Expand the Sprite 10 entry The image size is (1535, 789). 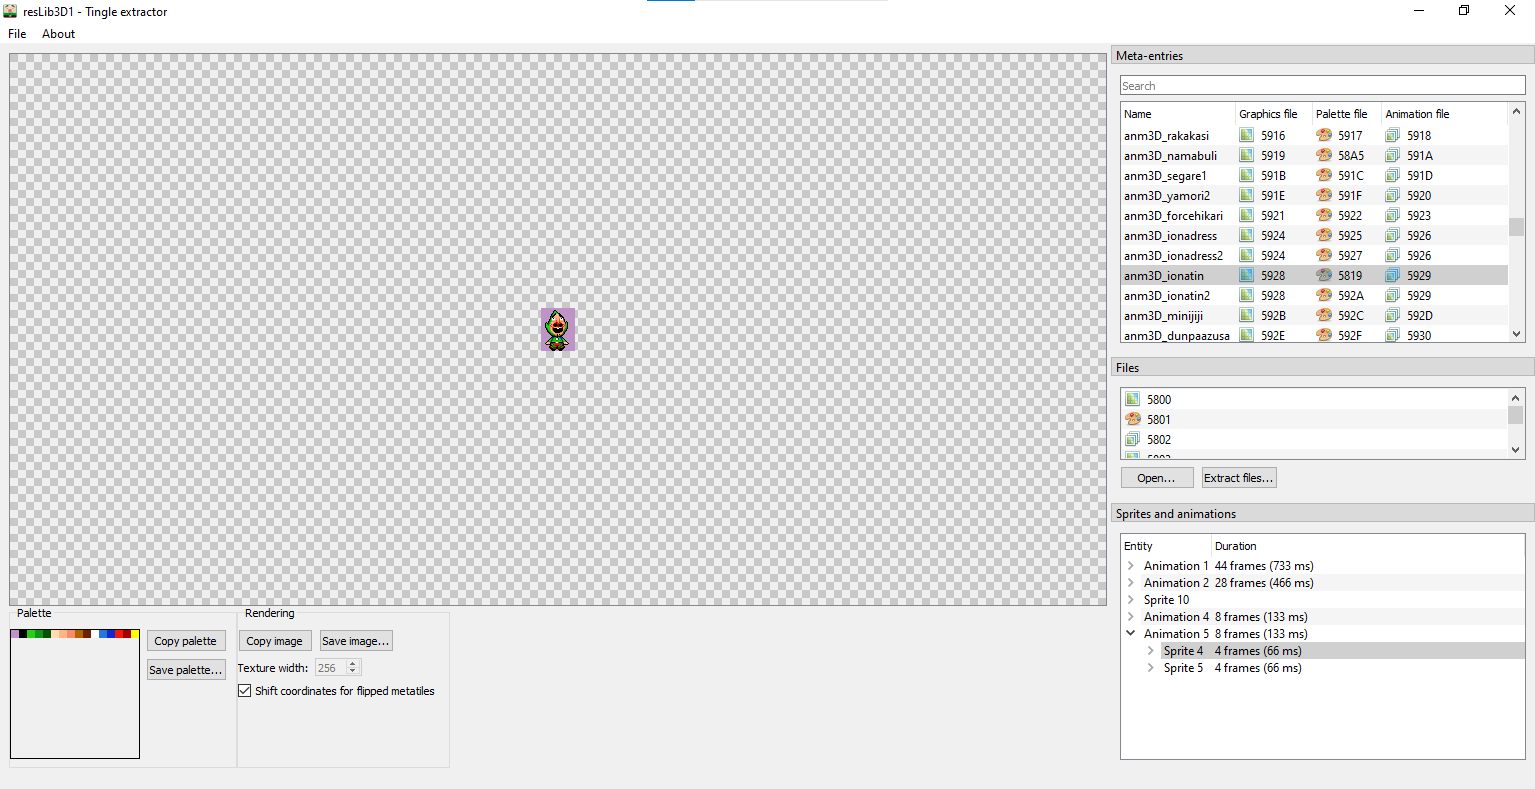(x=1131, y=600)
